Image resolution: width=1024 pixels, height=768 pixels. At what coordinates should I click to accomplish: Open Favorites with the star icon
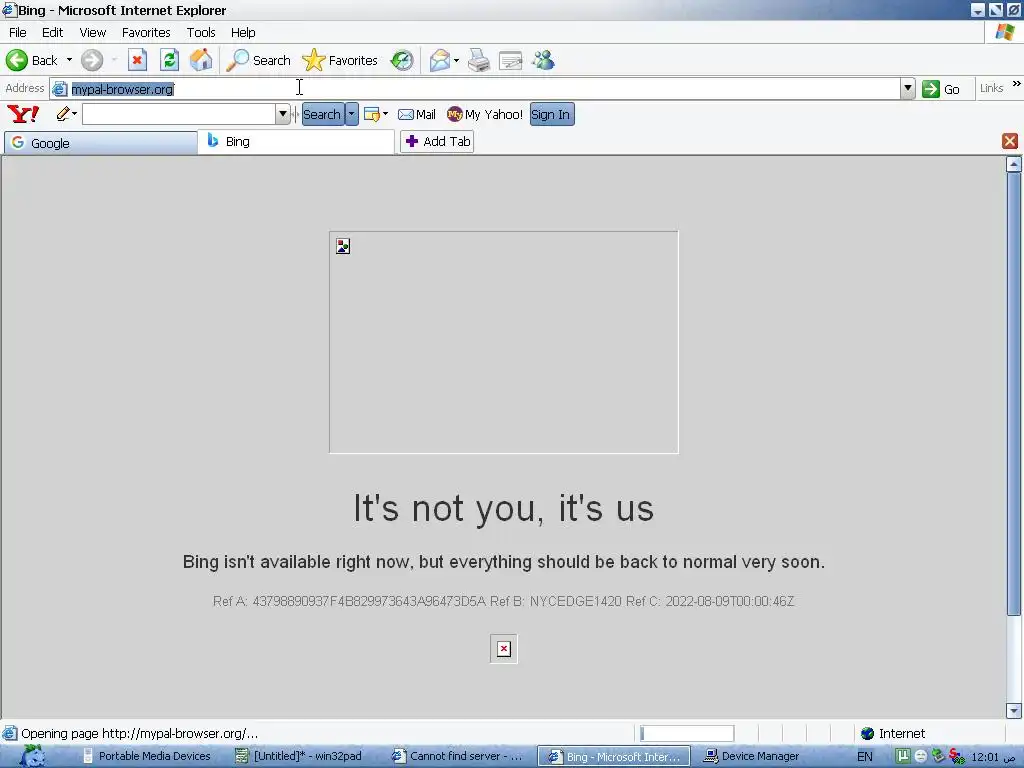click(x=313, y=60)
